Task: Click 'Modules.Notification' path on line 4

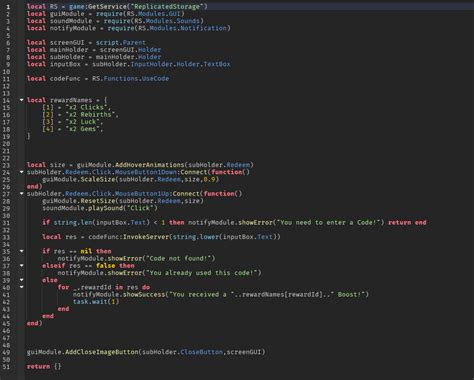Action: (188, 28)
